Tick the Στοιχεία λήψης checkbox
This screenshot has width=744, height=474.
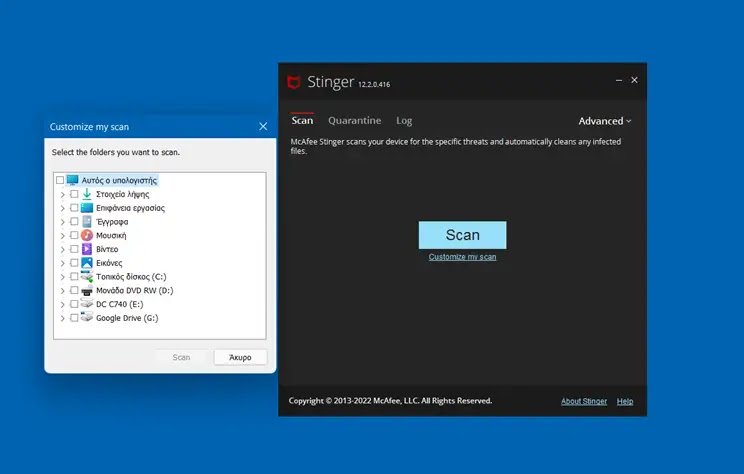(x=74, y=194)
